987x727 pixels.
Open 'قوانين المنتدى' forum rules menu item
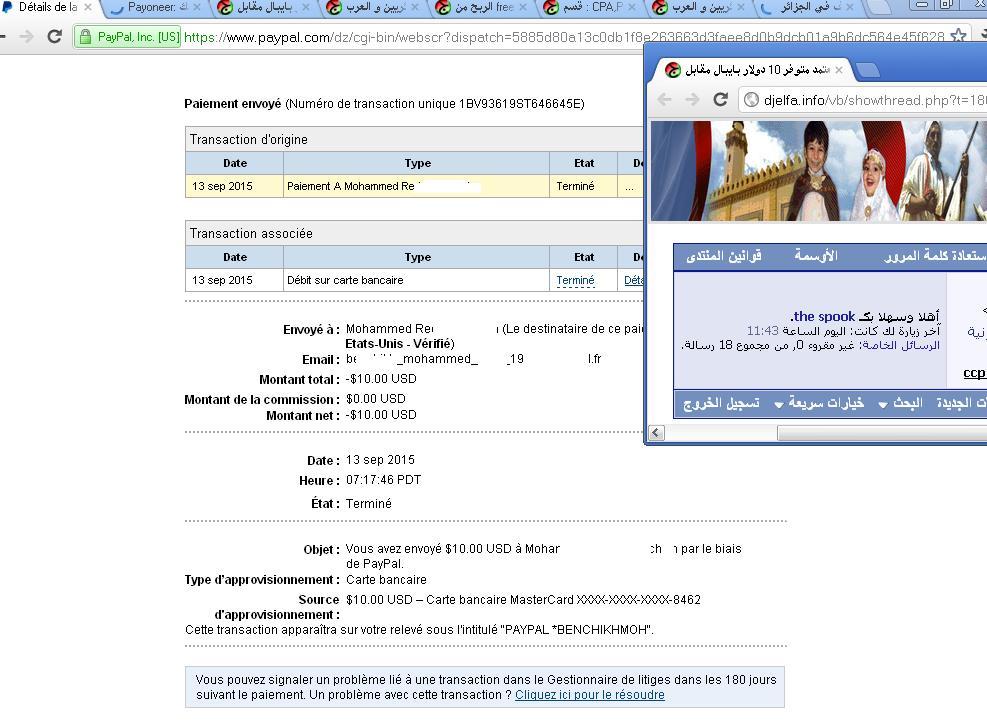click(x=724, y=256)
